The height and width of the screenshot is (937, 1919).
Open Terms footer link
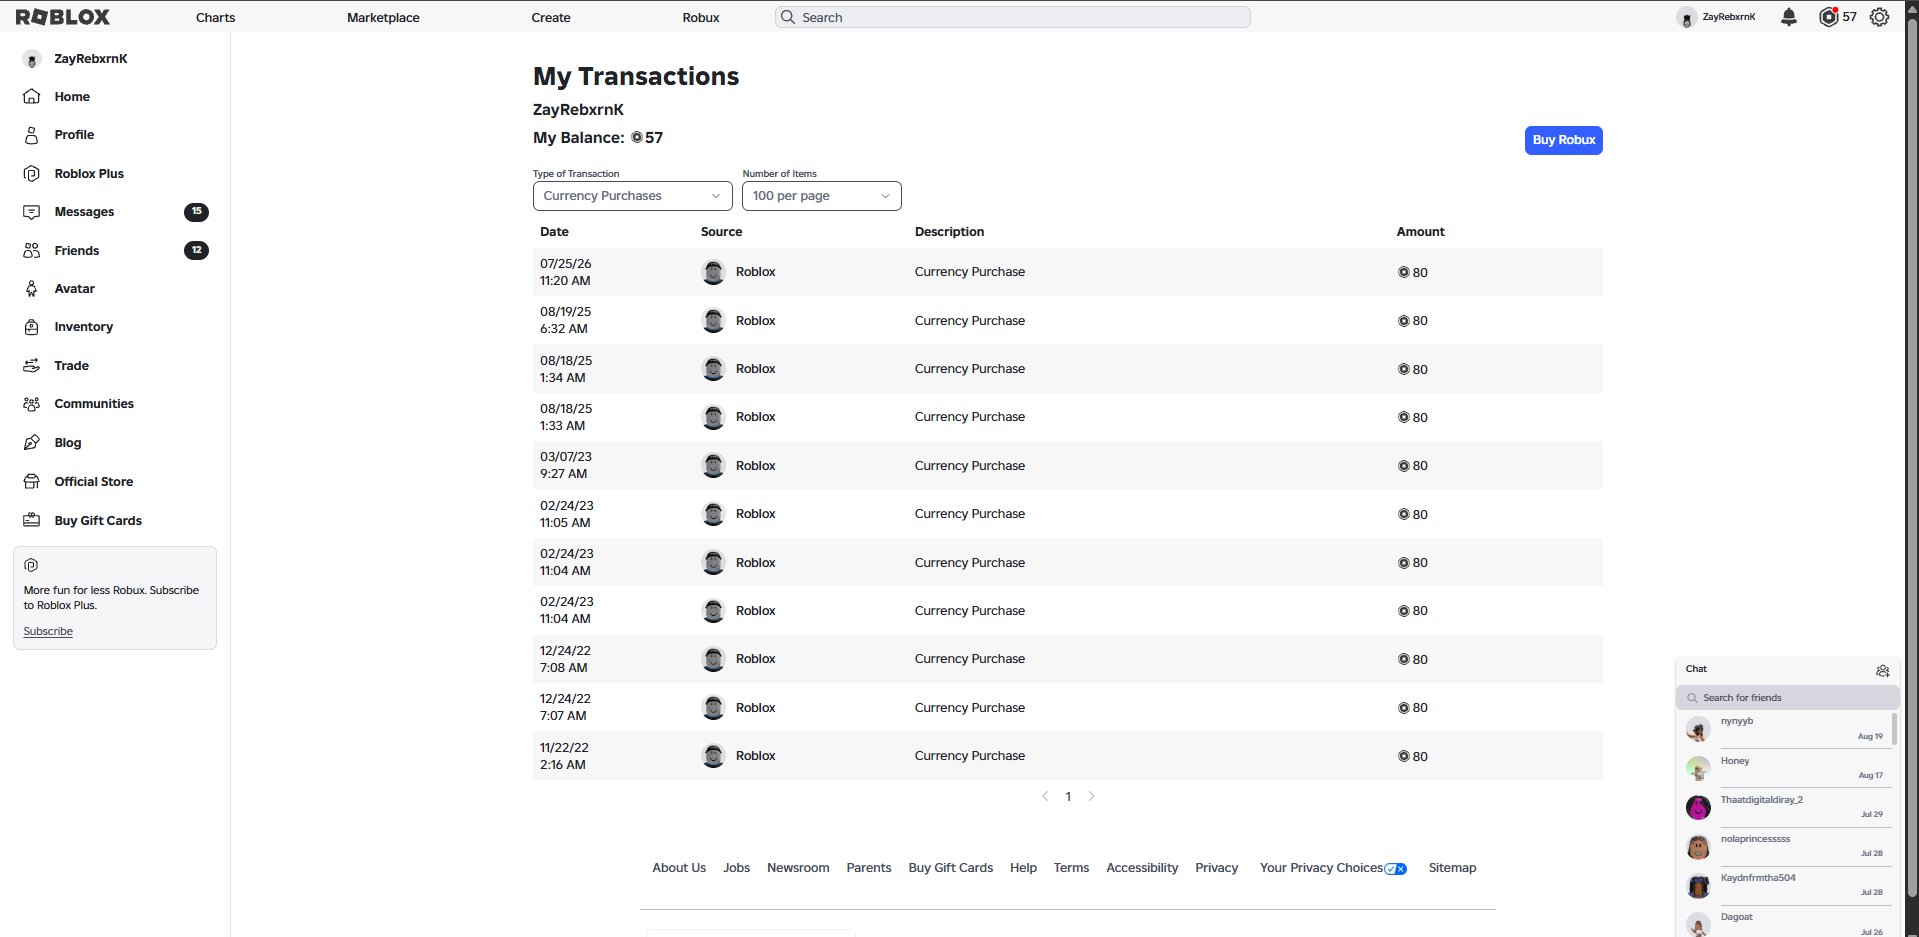[1071, 868]
